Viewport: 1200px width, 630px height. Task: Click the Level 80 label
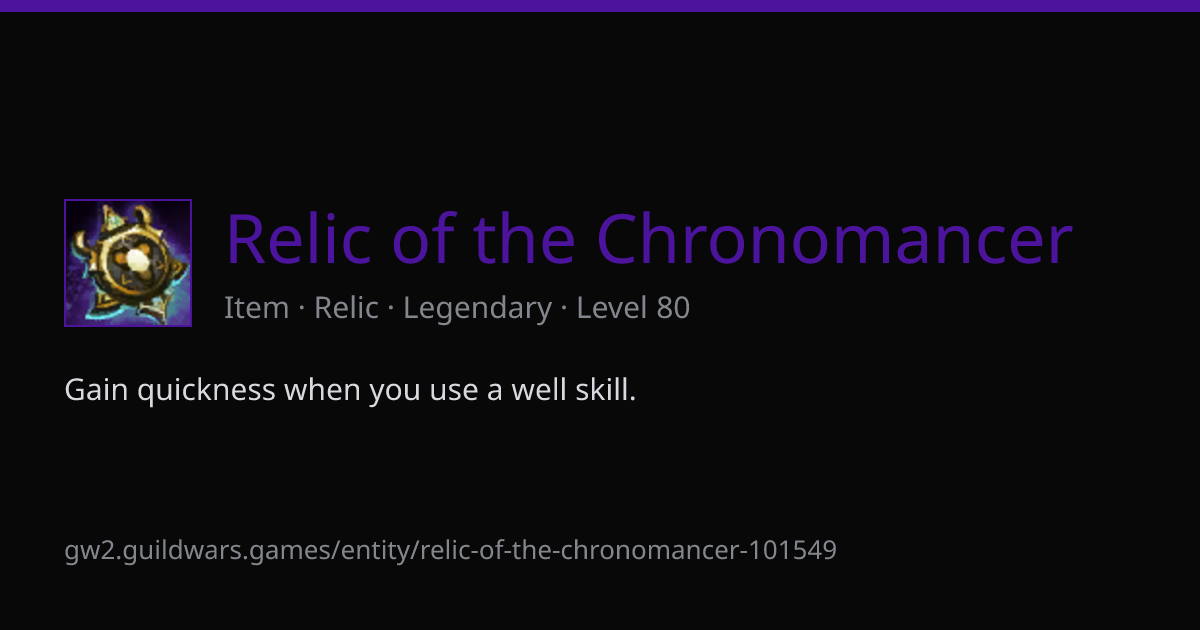(633, 308)
